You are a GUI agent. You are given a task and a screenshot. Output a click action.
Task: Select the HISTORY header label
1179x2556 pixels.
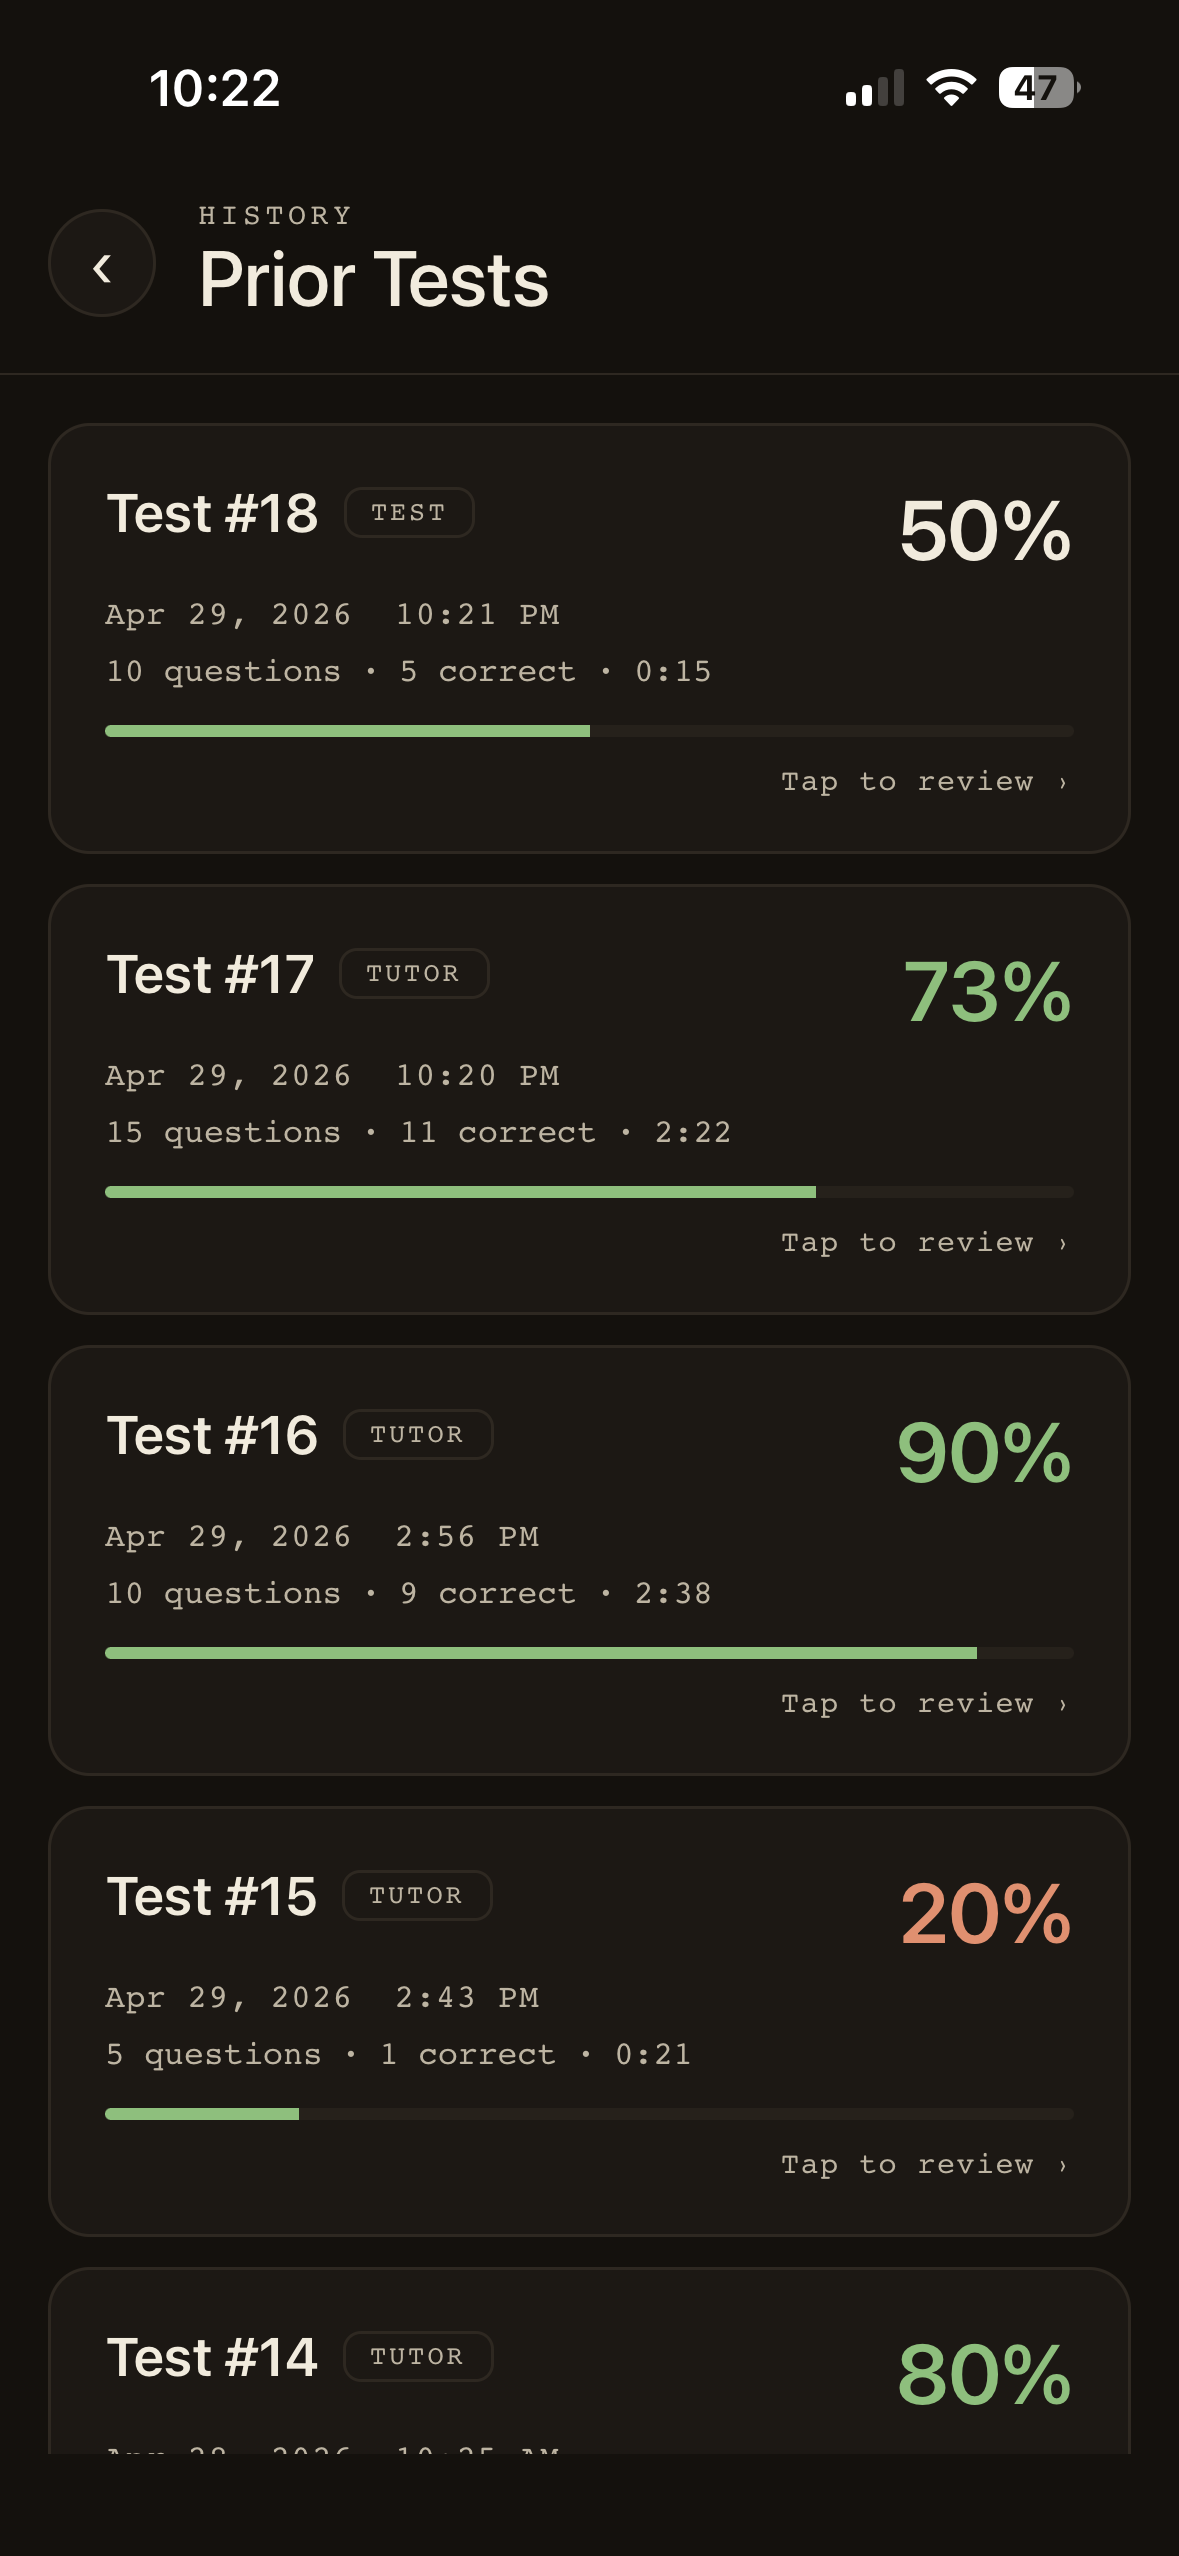click(x=273, y=214)
